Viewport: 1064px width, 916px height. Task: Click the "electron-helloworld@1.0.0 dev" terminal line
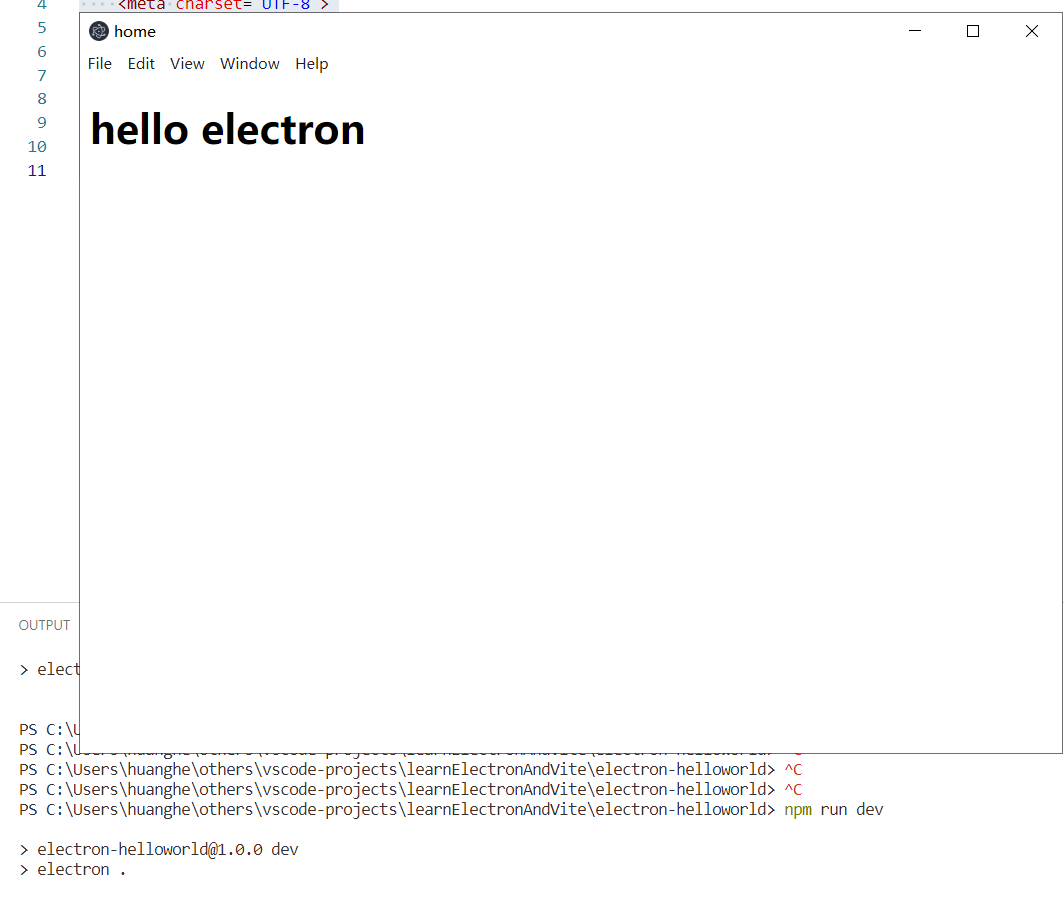(x=168, y=849)
